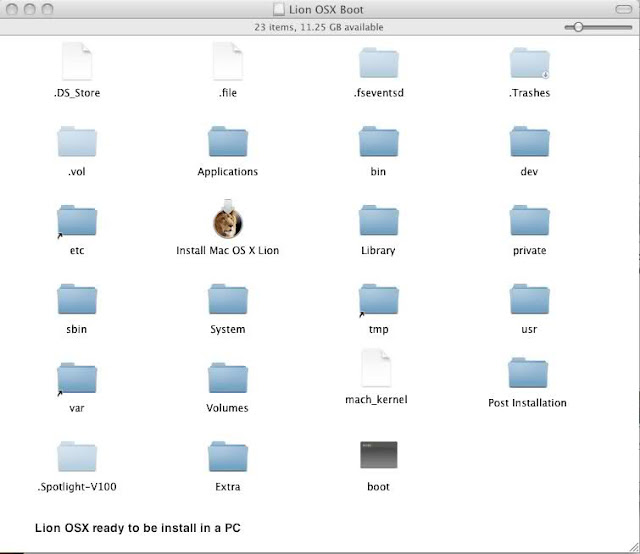Click the toolbar toggle pill button
Image resolution: width=640 pixels, height=554 pixels.
click(623, 9)
